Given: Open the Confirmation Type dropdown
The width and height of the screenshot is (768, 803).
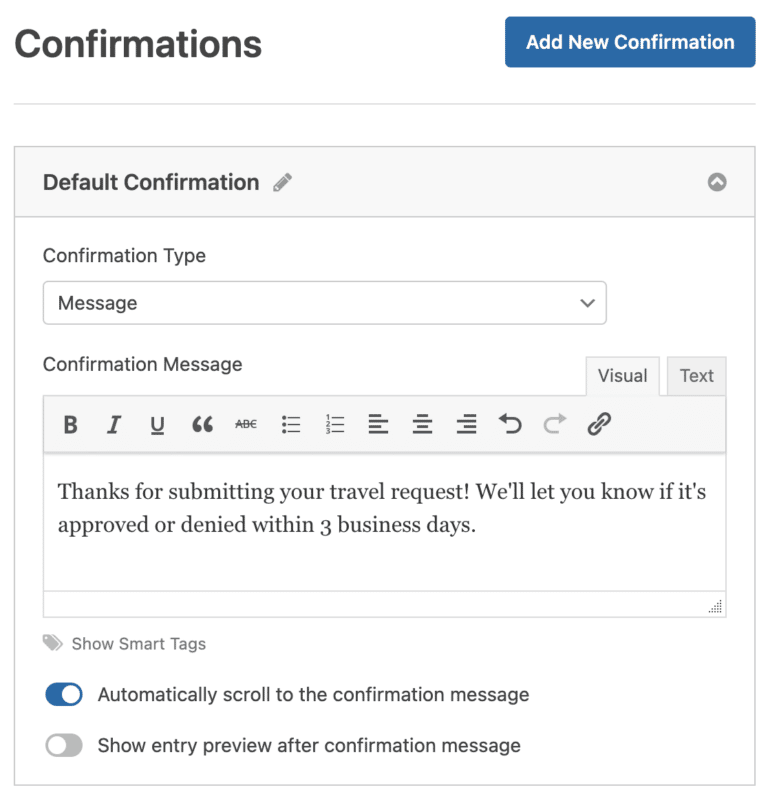Looking at the screenshot, I should pos(324,302).
